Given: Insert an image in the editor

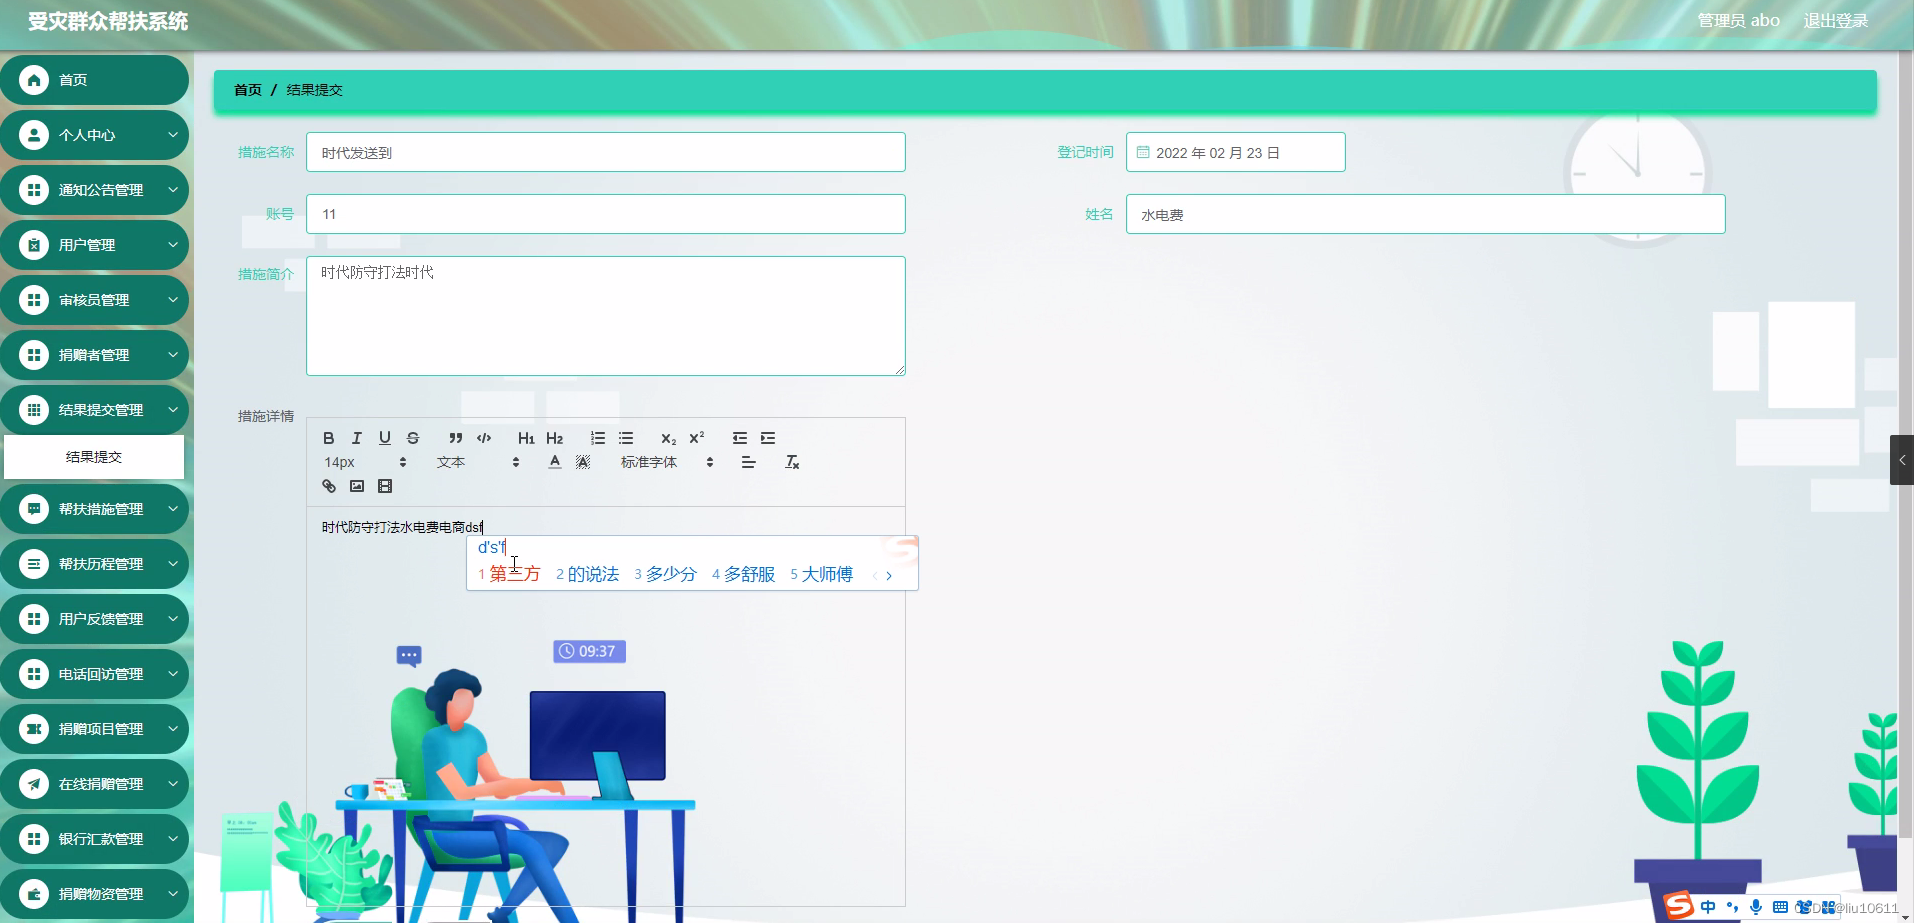Looking at the screenshot, I should click(357, 486).
